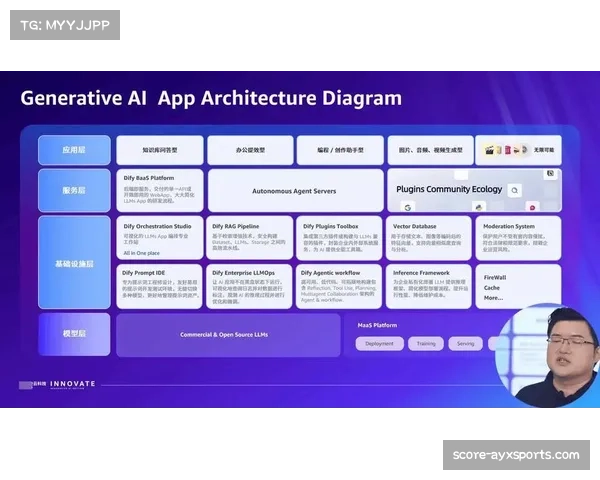This screenshot has width=600, height=480.
Task: Open the Dify BaaS Platform card
Action: [159, 189]
